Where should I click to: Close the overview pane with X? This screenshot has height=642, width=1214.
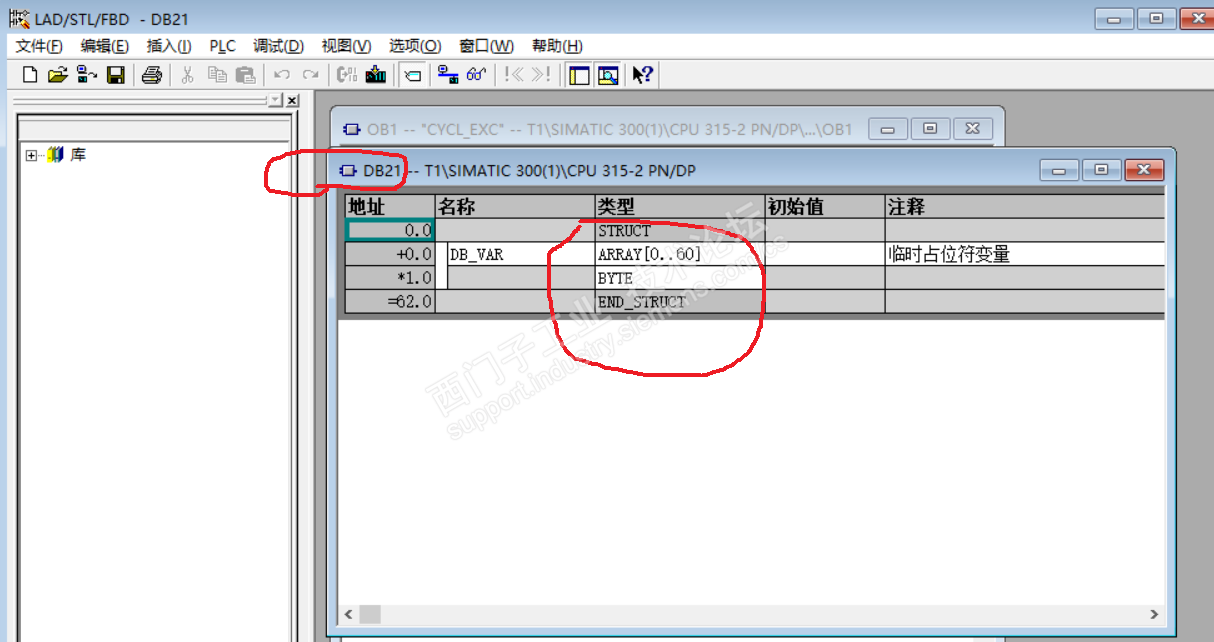pos(292,101)
